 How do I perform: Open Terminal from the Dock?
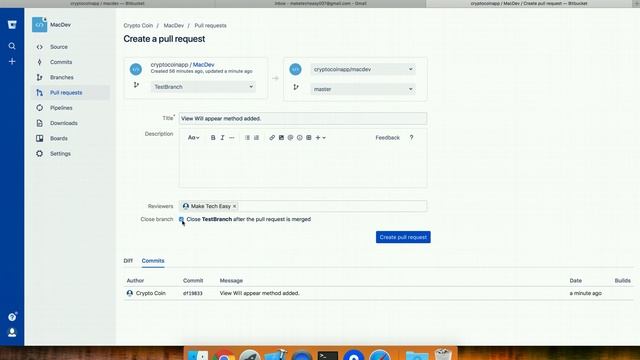tap(328, 355)
